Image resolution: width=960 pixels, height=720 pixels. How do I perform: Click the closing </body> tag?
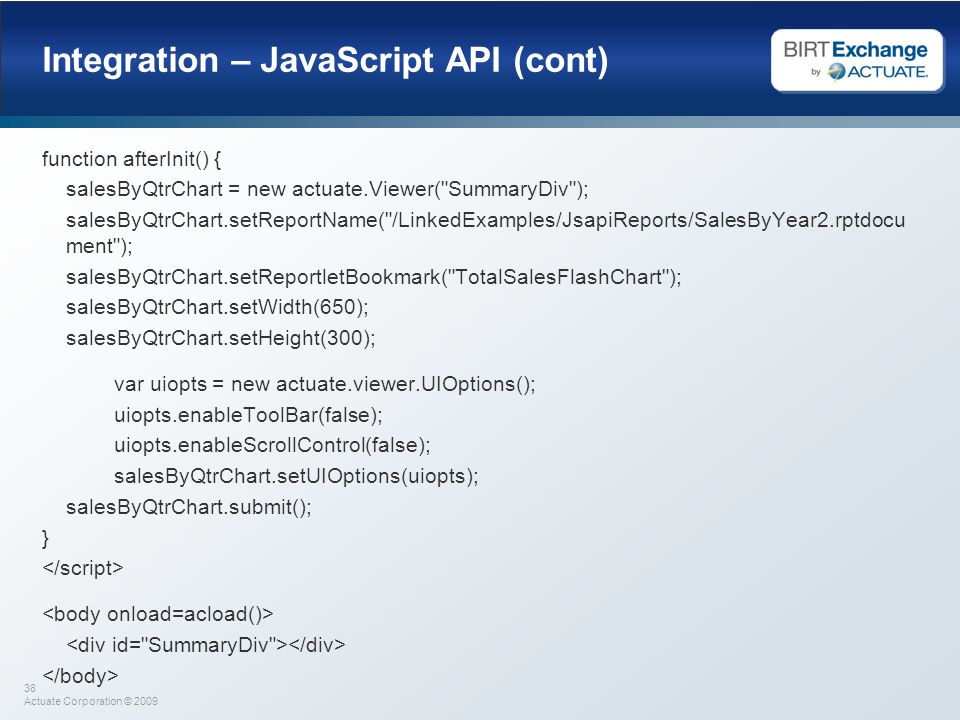(80, 676)
